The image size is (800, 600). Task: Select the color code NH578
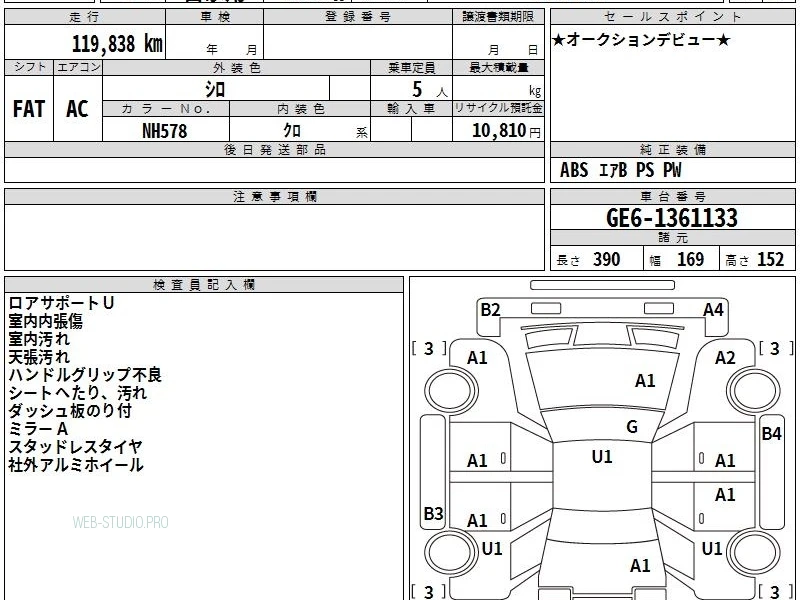pyautogui.click(x=165, y=131)
